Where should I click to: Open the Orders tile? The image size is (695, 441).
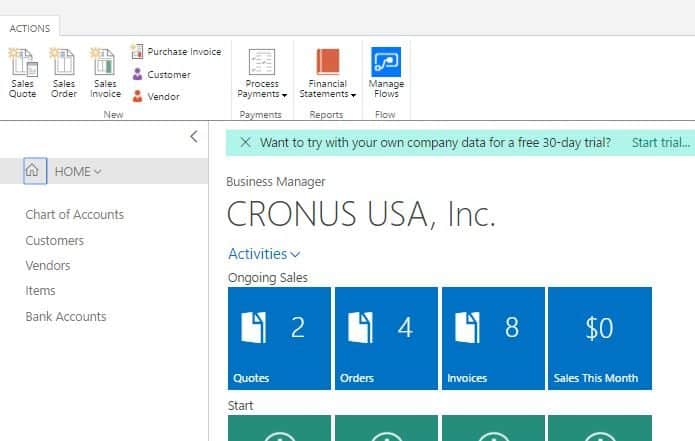click(386, 339)
